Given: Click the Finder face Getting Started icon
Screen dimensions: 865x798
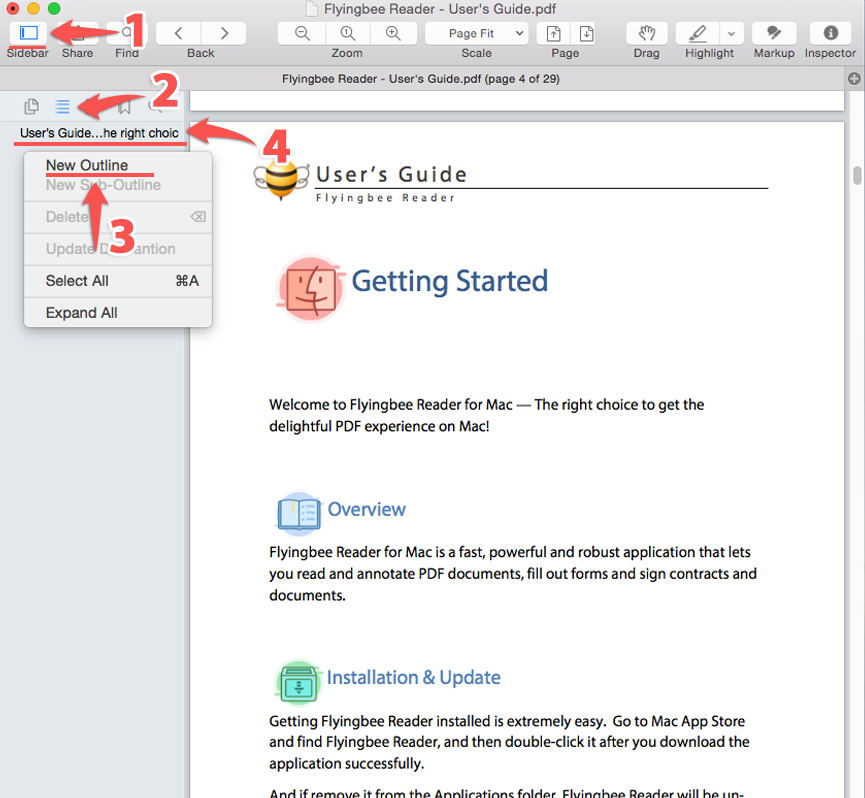Looking at the screenshot, I should [x=310, y=288].
